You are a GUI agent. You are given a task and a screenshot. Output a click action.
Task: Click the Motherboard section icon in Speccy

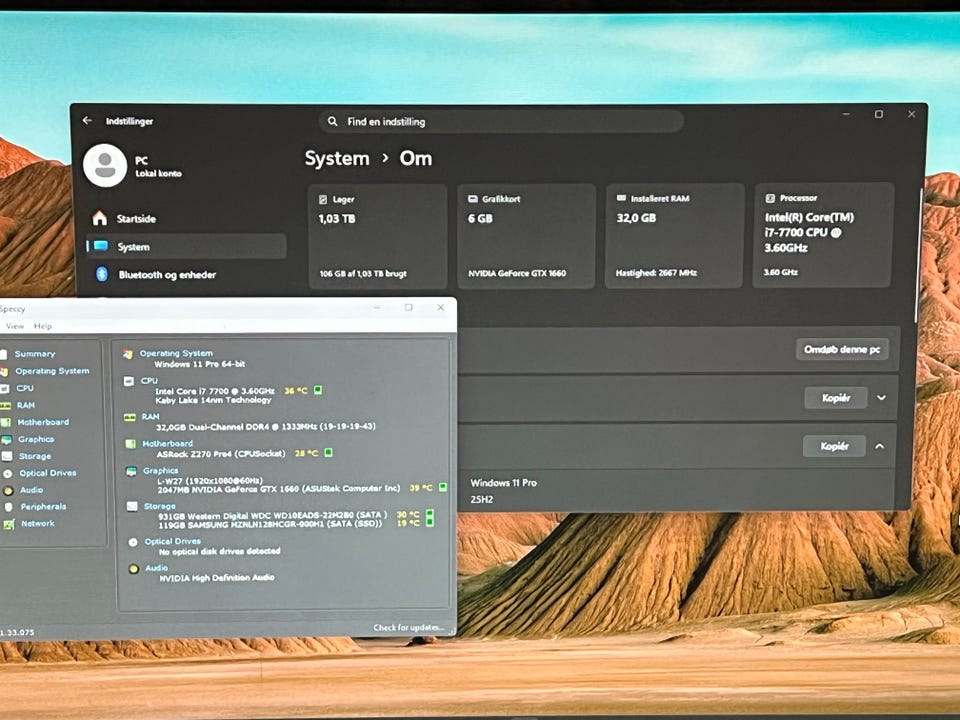130,444
